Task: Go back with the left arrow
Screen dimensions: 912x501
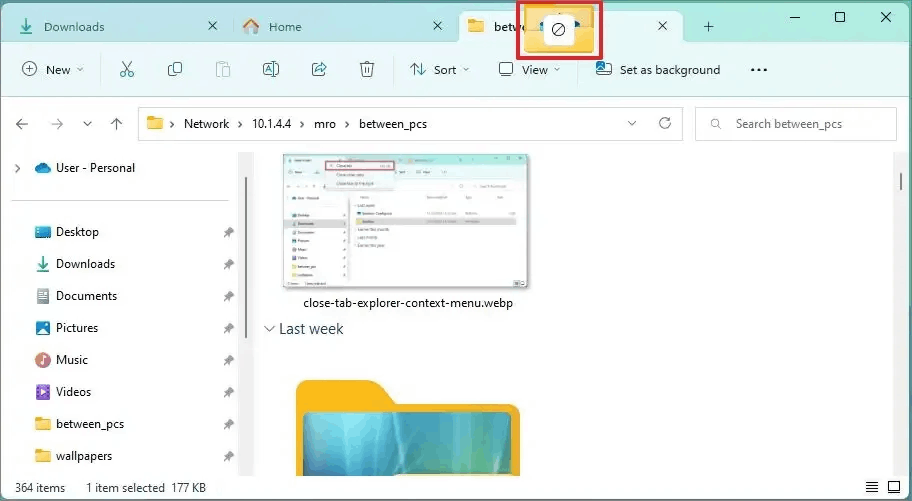Action: pyautogui.click(x=22, y=124)
